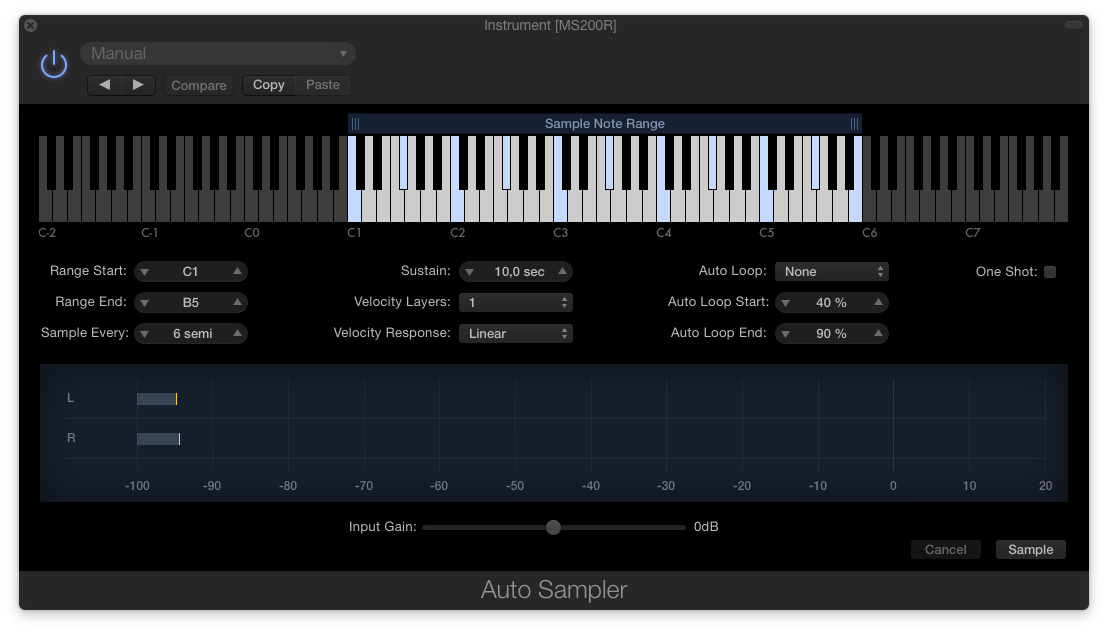Decrease Auto Loop End with down arrow
Image resolution: width=1108 pixels, height=633 pixels.
(785, 334)
